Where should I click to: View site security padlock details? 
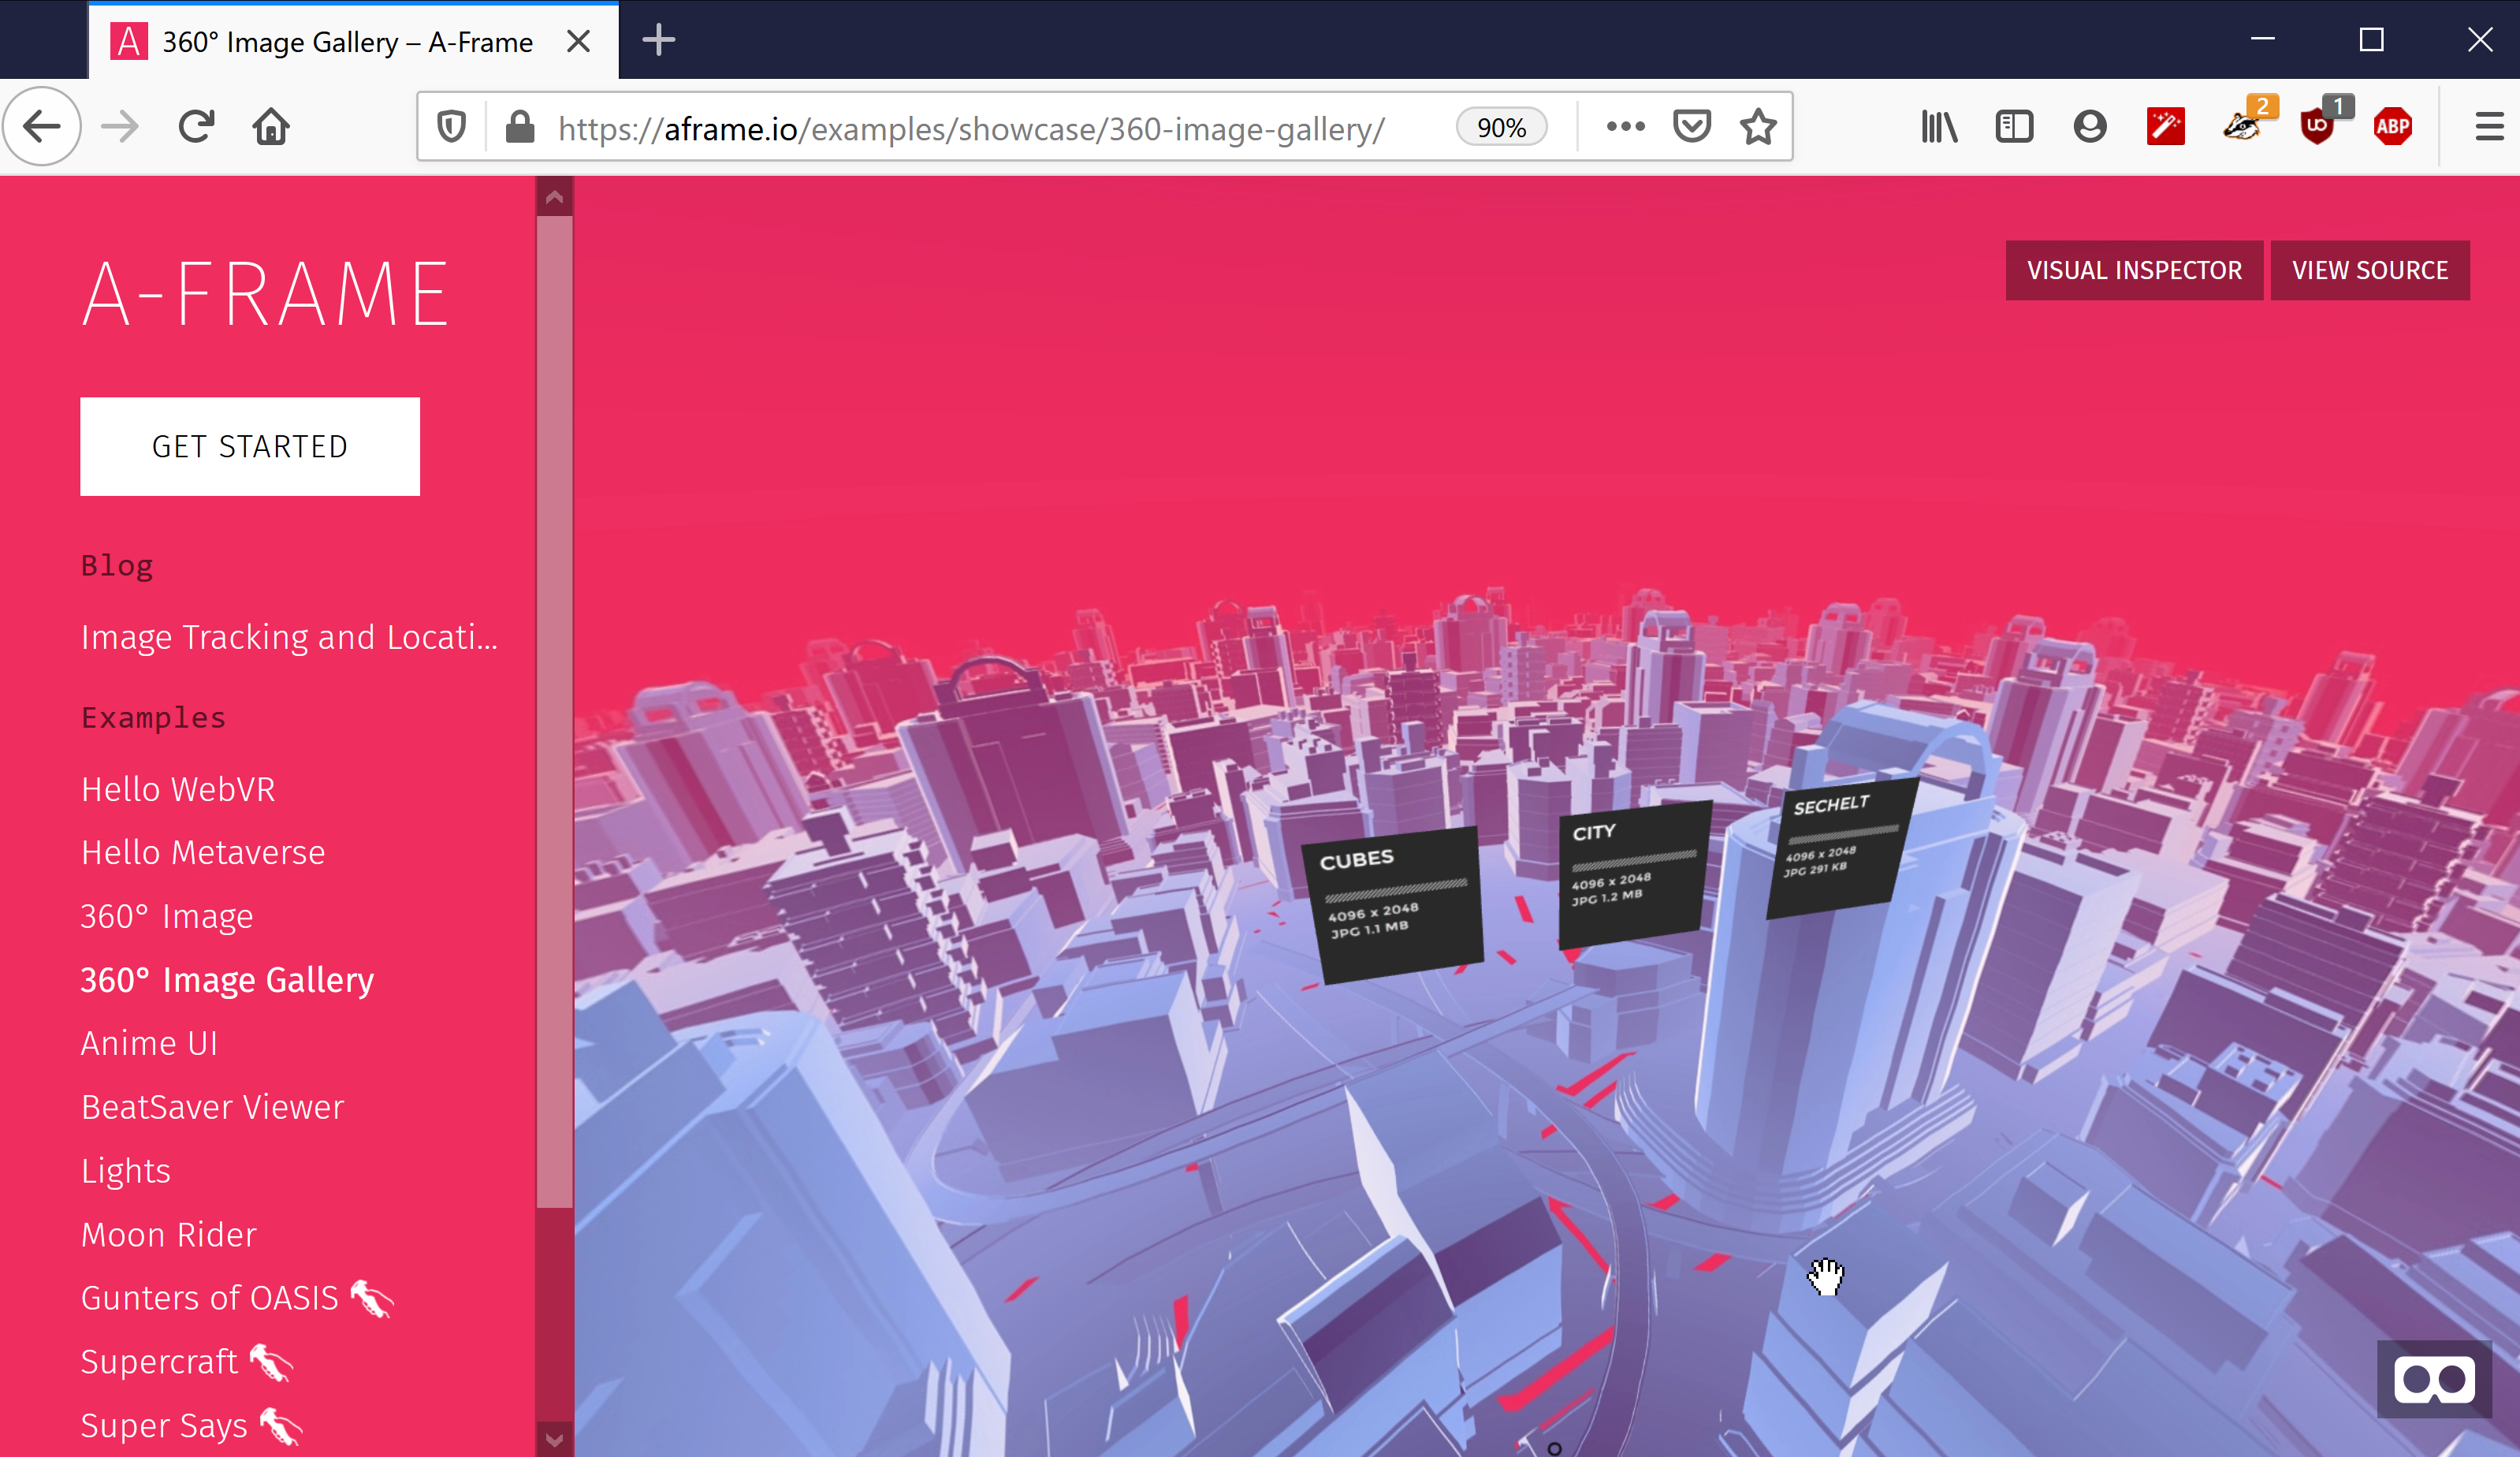click(520, 127)
